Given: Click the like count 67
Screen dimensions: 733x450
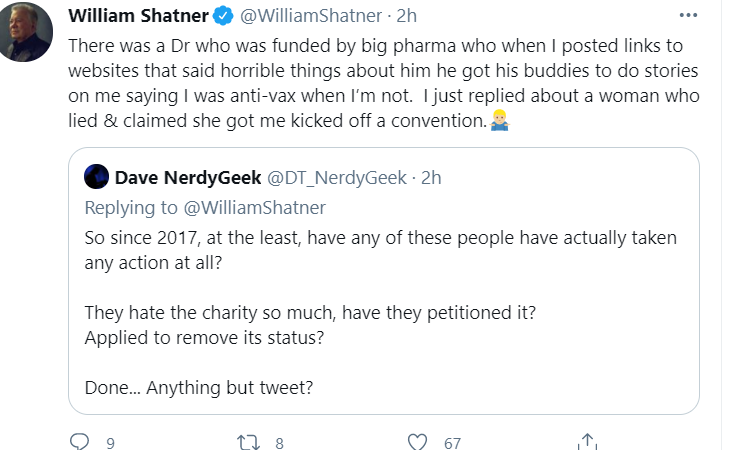Looking at the screenshot, I should (453, 442).
